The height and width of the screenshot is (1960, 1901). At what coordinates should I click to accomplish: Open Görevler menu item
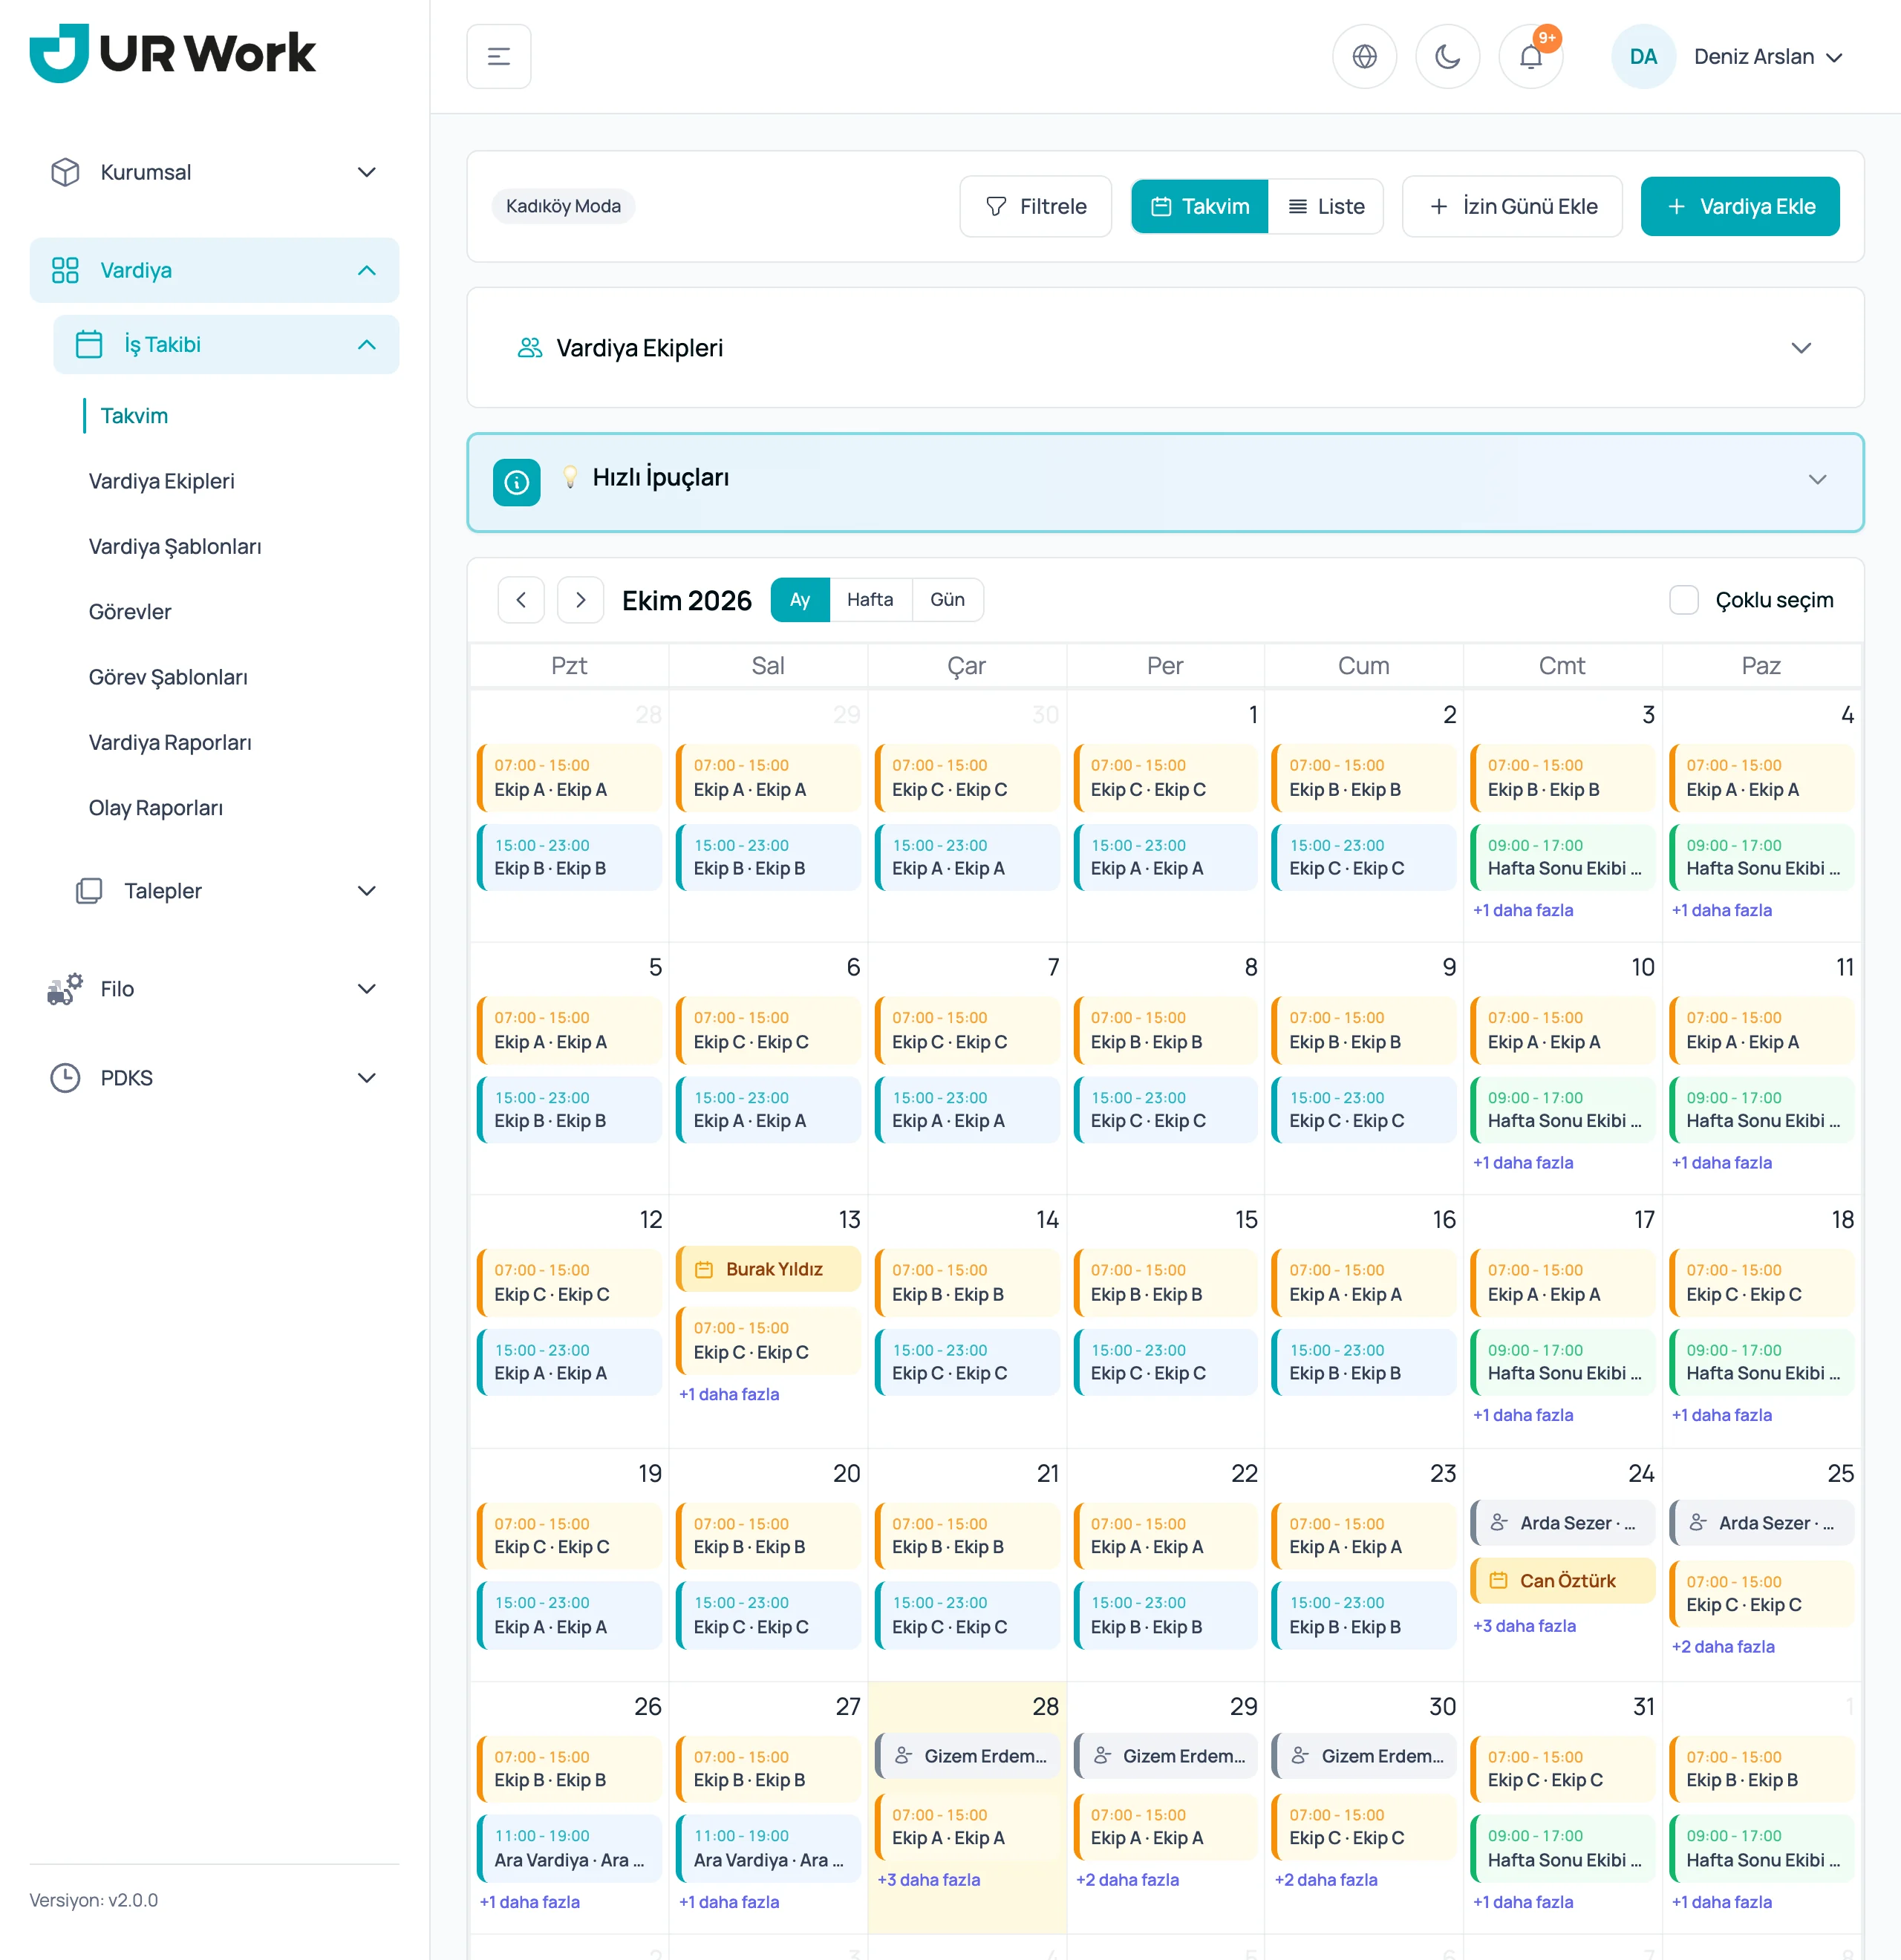click(x=130, y=612)
